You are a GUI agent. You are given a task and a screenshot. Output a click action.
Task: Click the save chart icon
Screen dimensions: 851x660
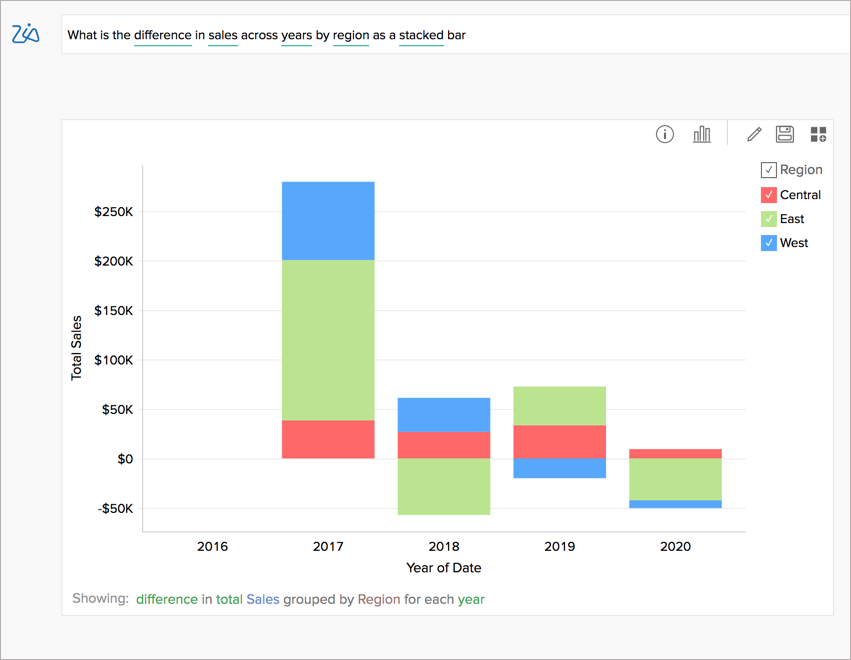click(x=784, y=133)
